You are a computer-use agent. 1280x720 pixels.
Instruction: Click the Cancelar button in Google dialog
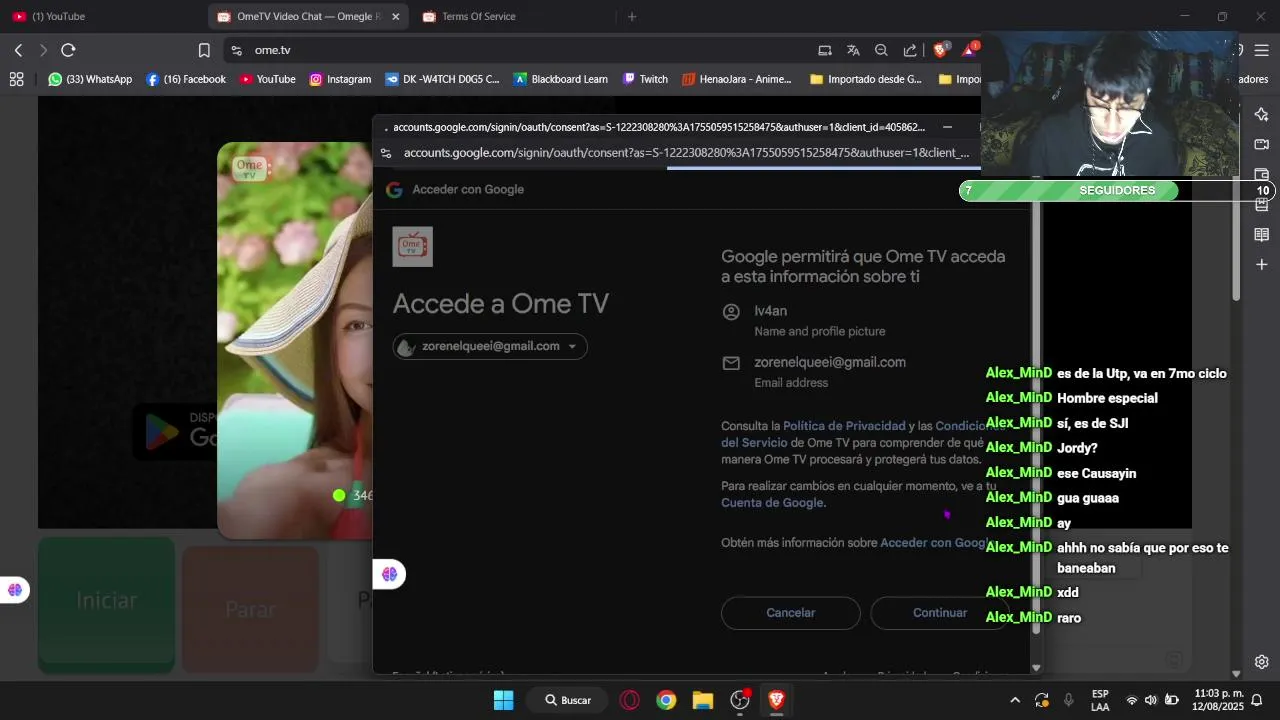pyautogui.click(x=790, y=613)
